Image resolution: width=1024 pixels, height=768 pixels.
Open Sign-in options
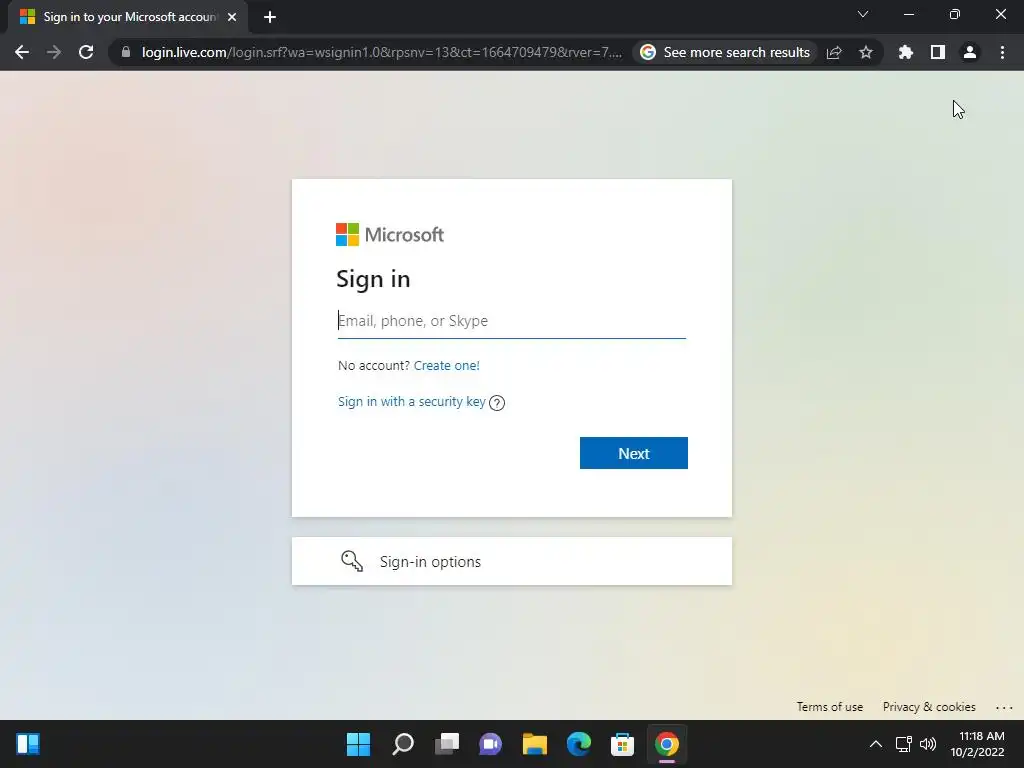pos(511,562)
